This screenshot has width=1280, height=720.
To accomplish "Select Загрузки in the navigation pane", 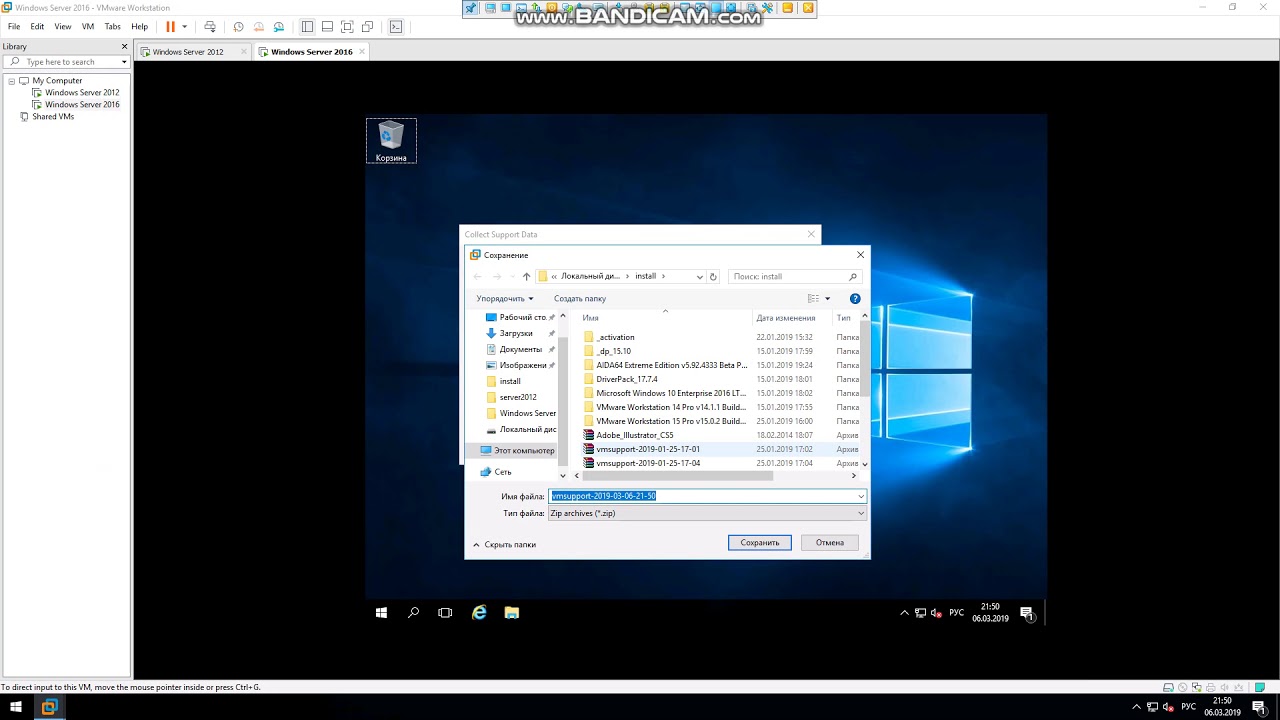I will point(516,333).
